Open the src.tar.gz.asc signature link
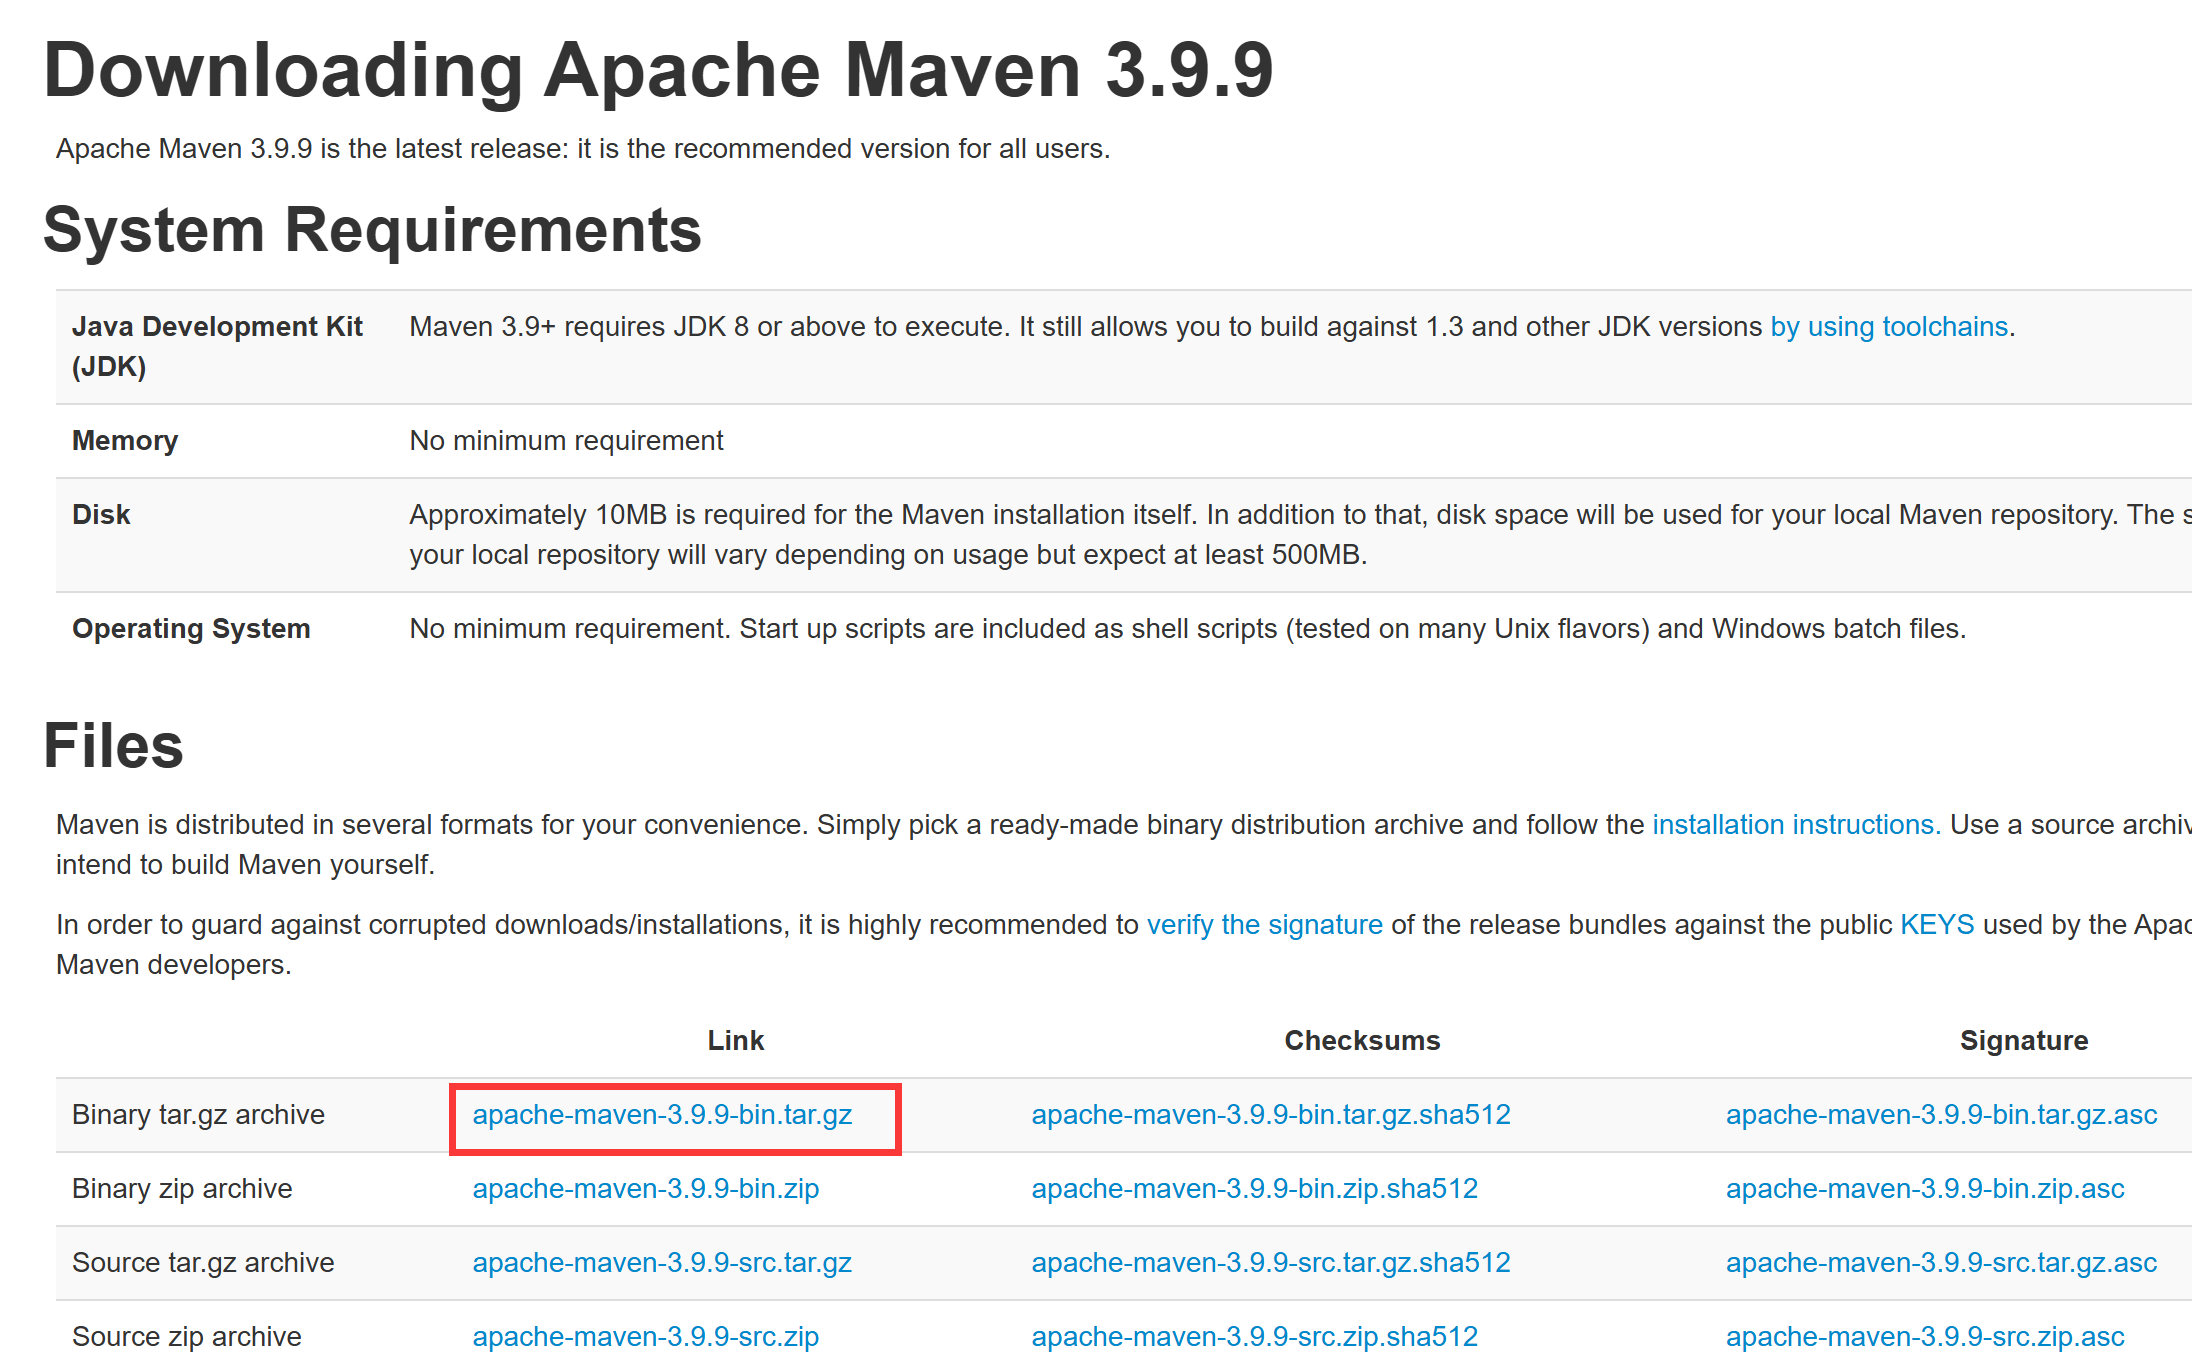This screenshot has height=1366, width=2192. 1941,1263
